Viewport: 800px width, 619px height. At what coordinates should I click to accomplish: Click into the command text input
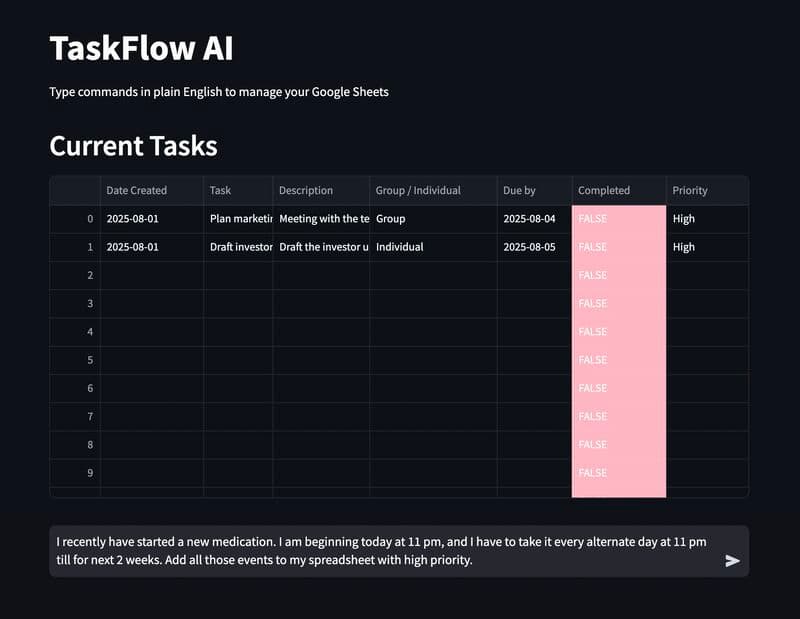380,551
